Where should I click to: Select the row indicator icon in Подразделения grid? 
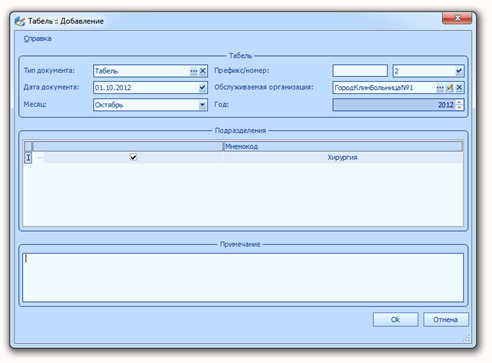(28, 158)
